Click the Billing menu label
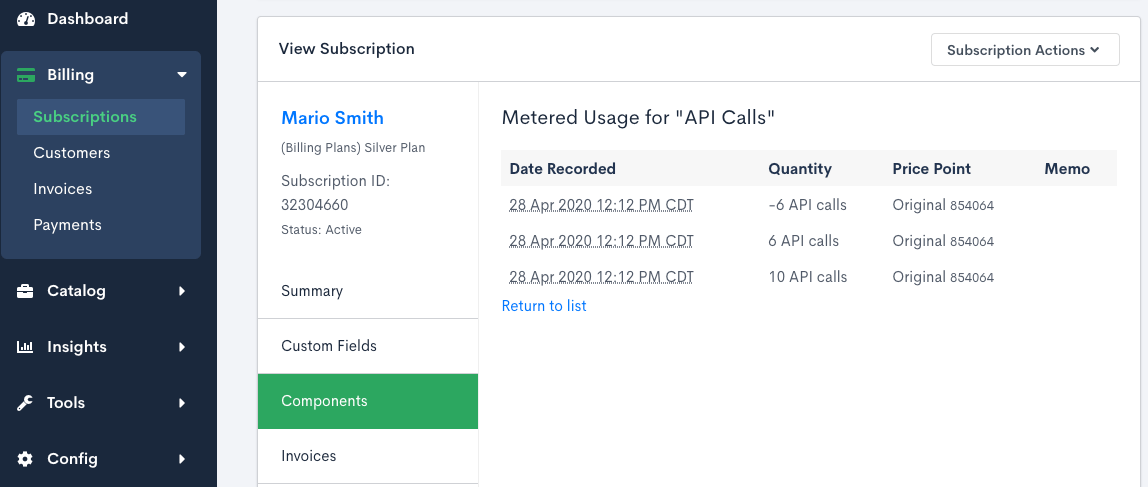Viewport: 1148px width, 487px height. point(70,75)
